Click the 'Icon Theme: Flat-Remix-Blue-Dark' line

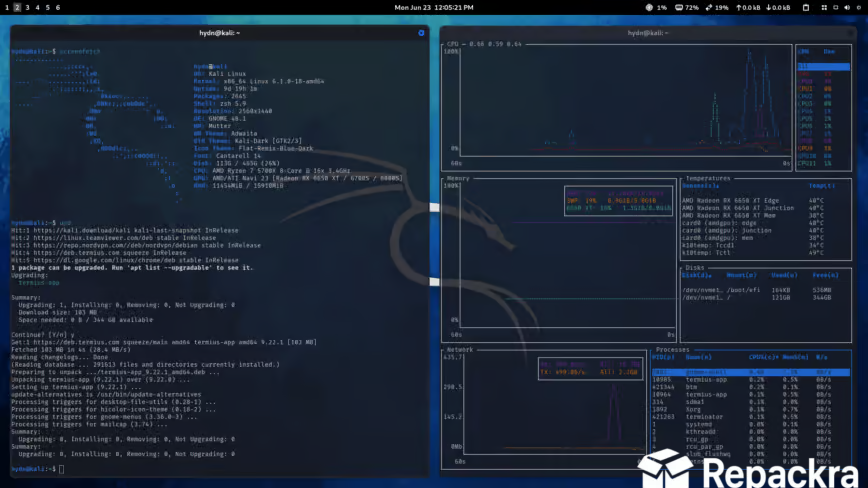pyautogui.click(x=254, y=149)
